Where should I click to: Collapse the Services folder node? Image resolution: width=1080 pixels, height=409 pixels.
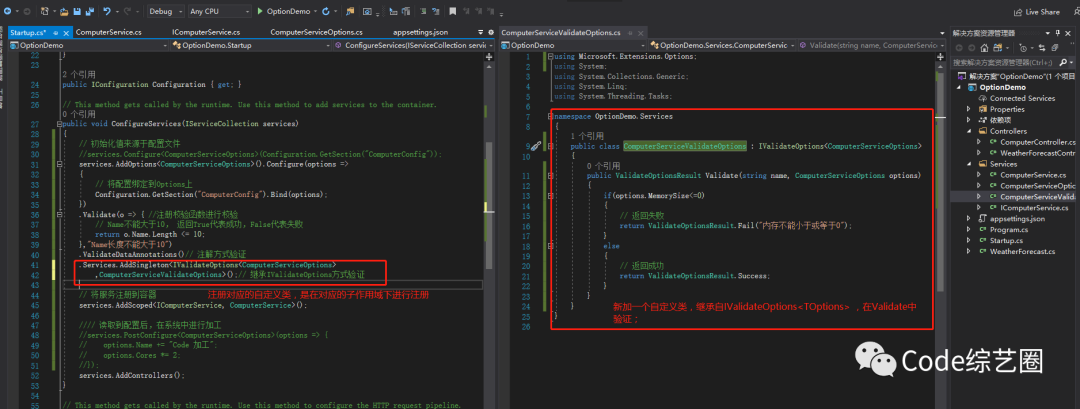click(x=969, y=164)
